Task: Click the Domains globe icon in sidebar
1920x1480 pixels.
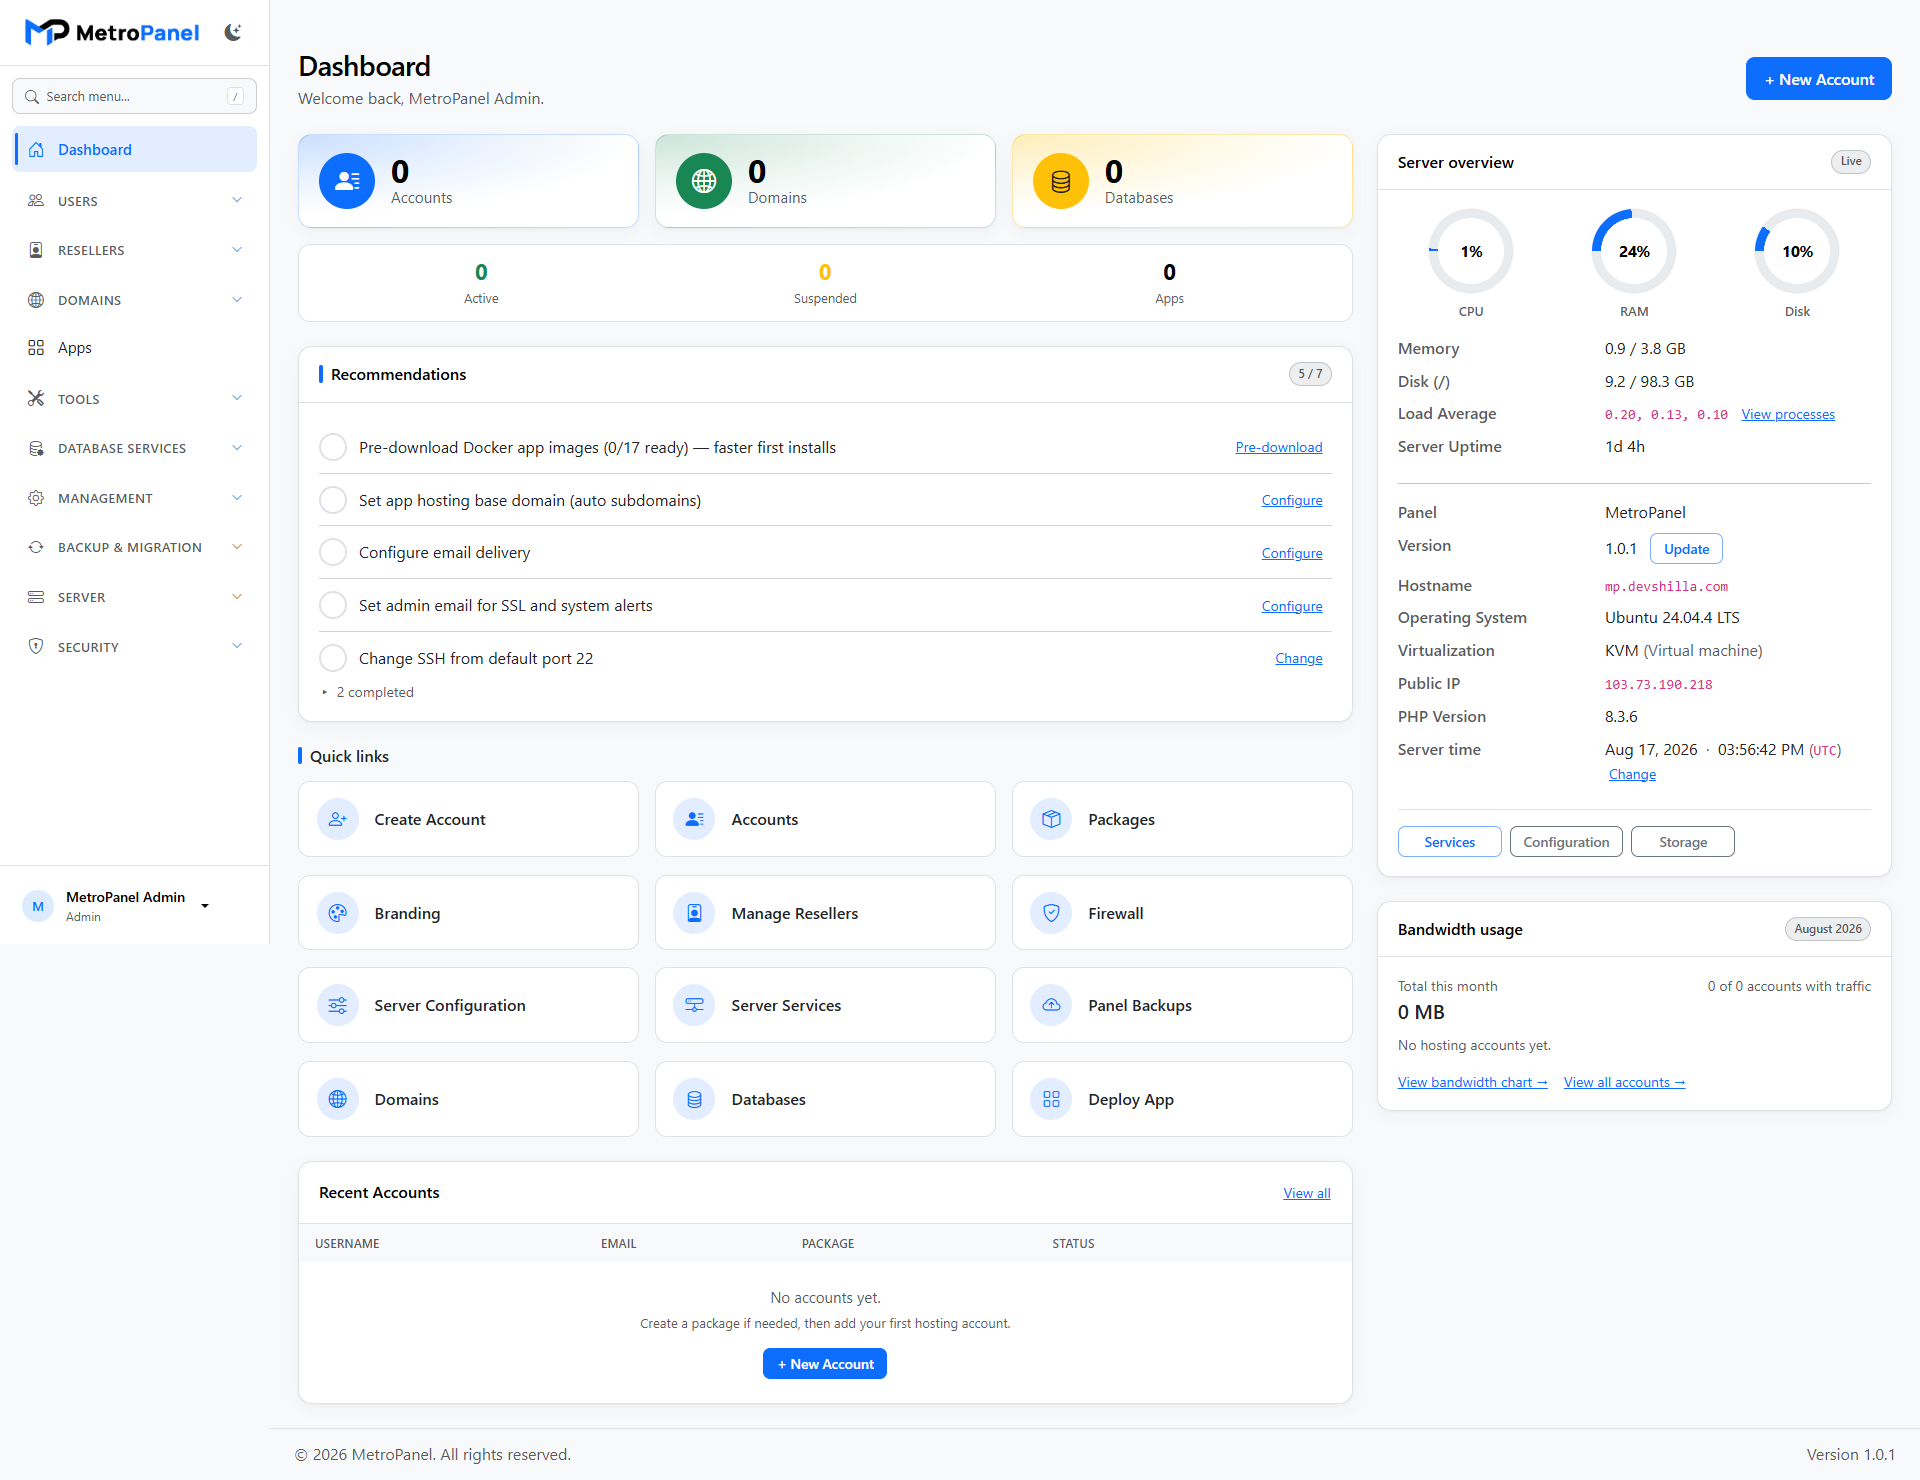Action: tap(36, 300)
